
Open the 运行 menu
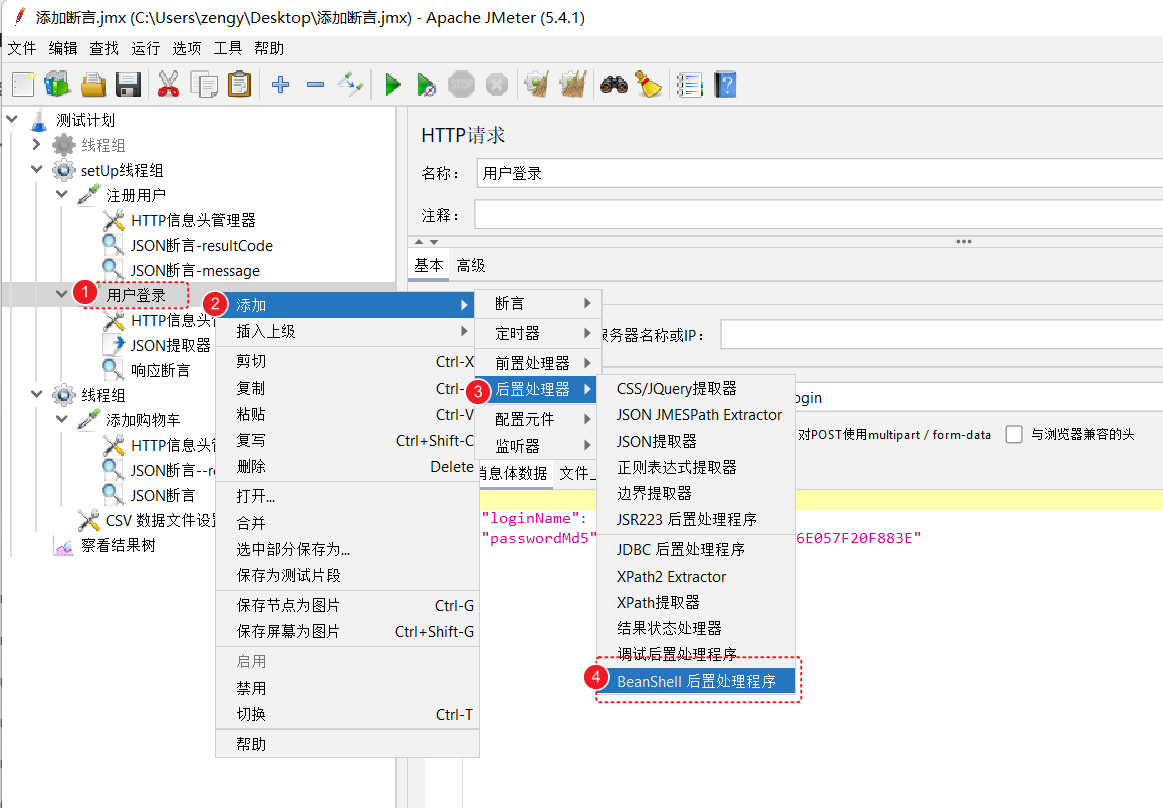click(x=145, y=48)
